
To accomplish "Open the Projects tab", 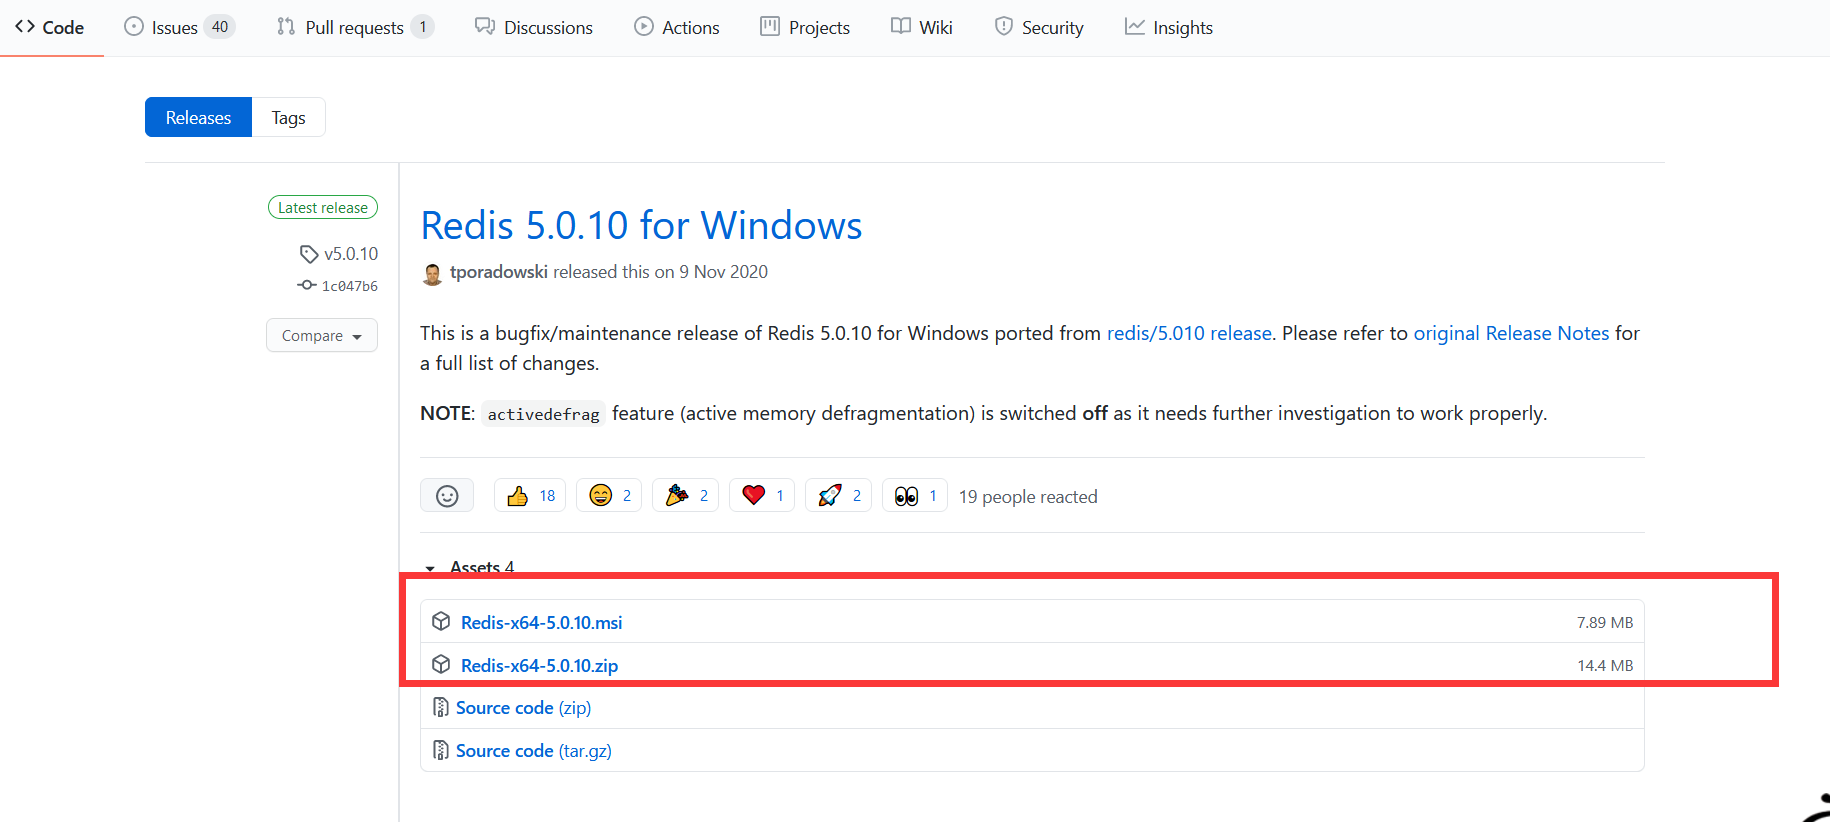I will [x=805, y=27].
